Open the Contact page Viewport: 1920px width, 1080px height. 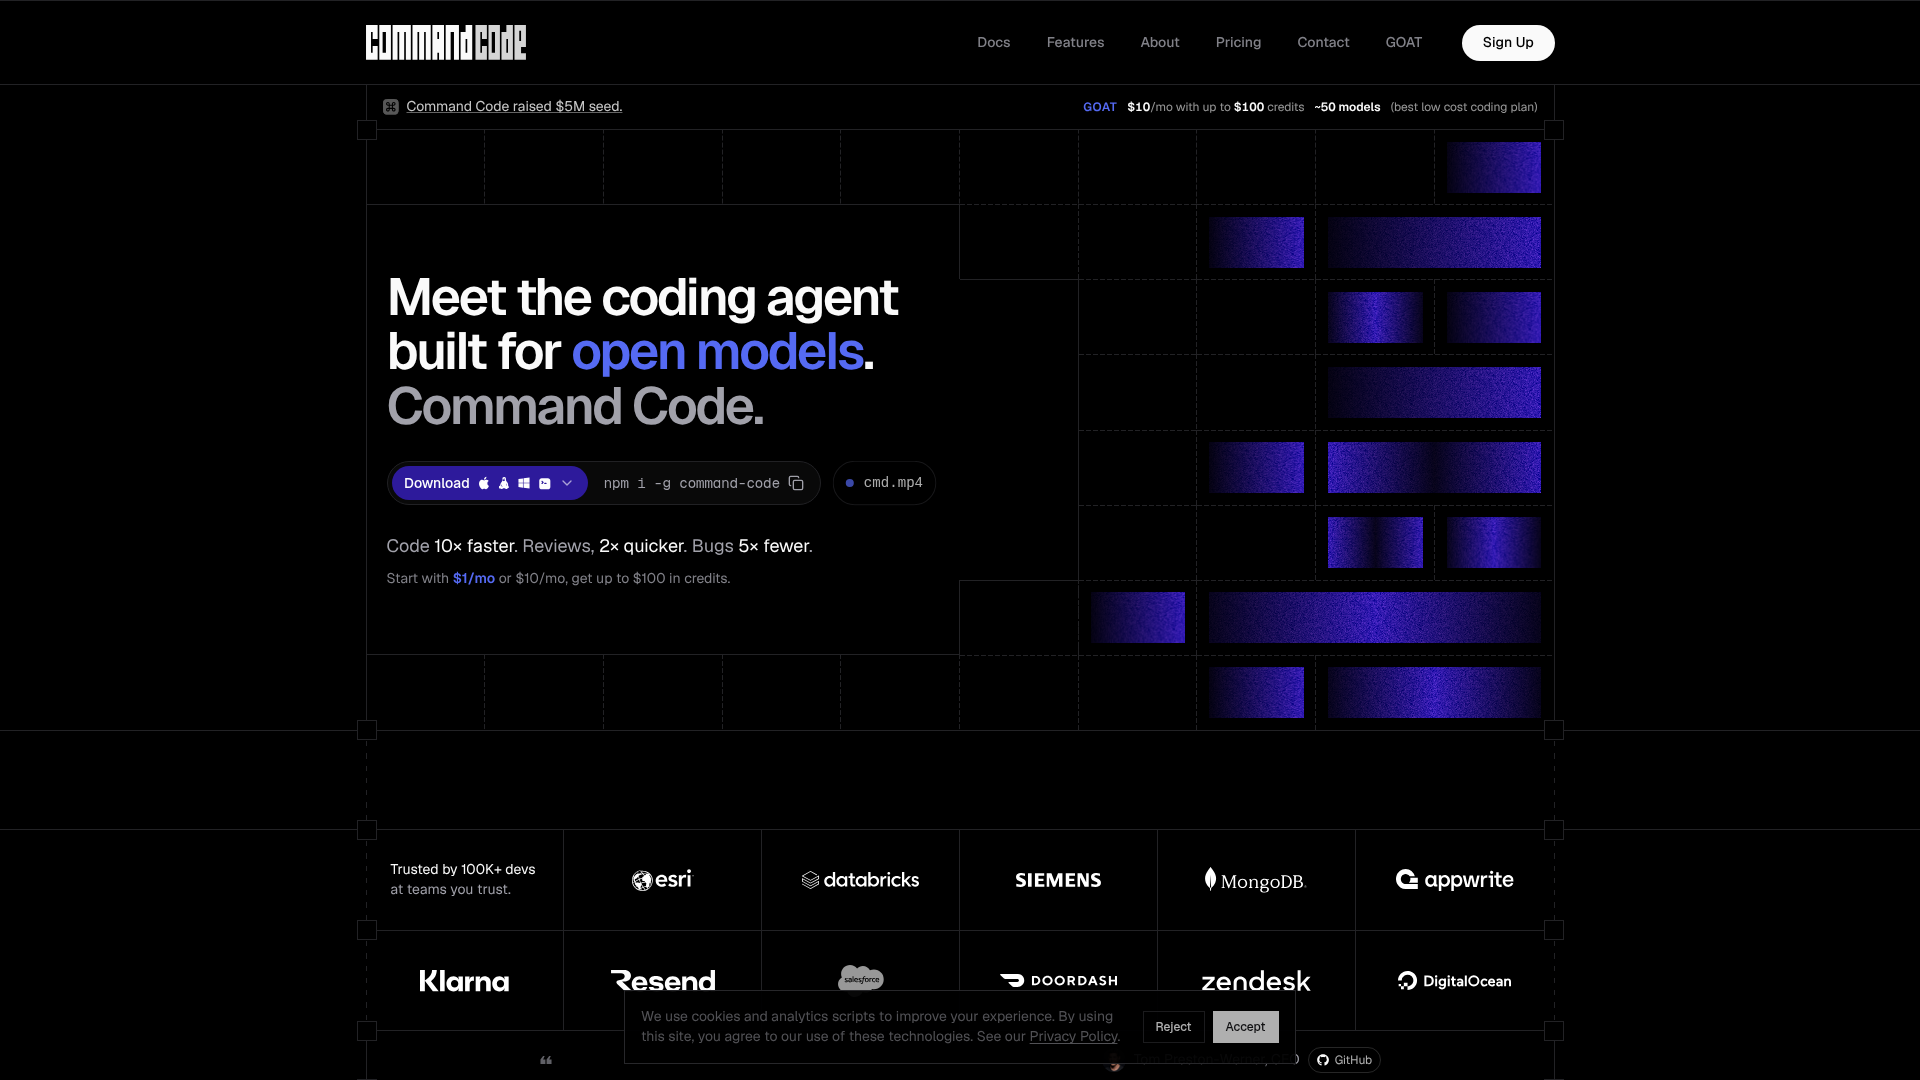[x=1323, y=42]
